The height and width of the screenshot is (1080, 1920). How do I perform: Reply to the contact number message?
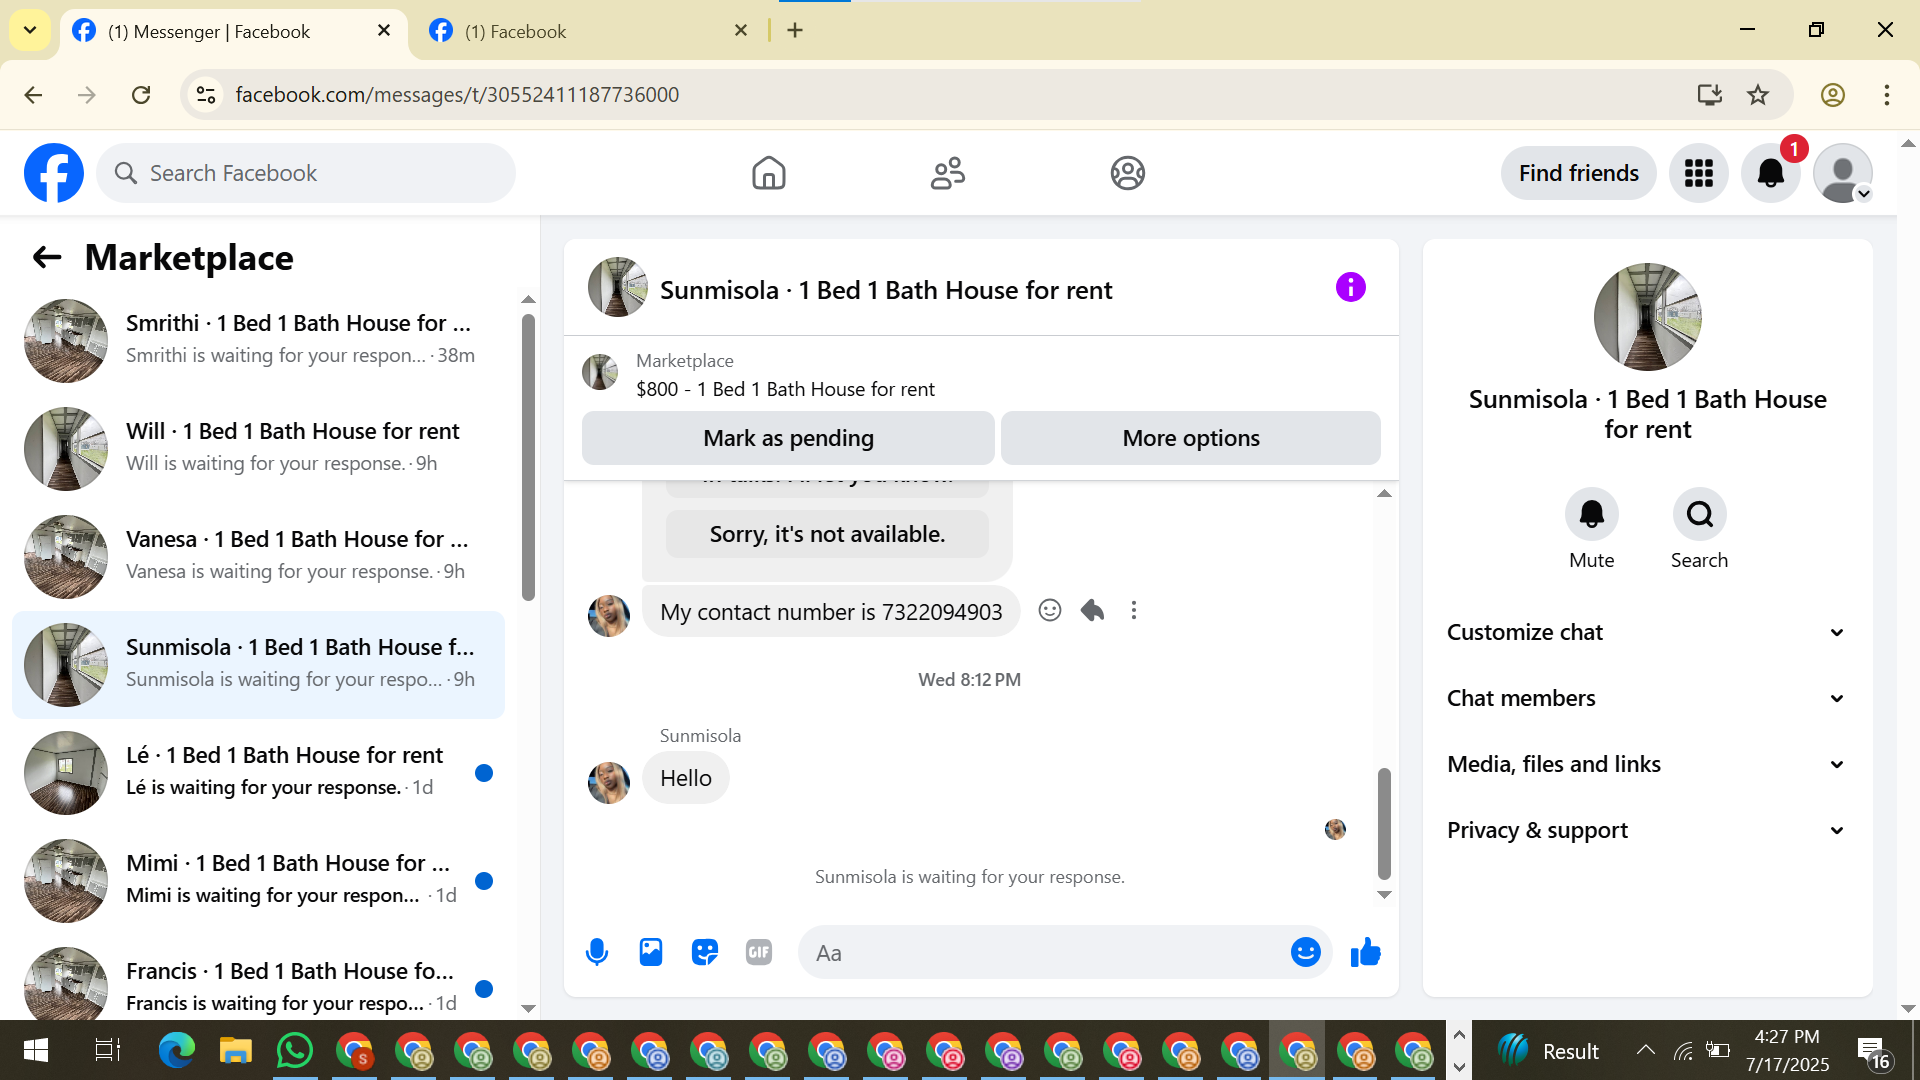[x=1092, y=610]
